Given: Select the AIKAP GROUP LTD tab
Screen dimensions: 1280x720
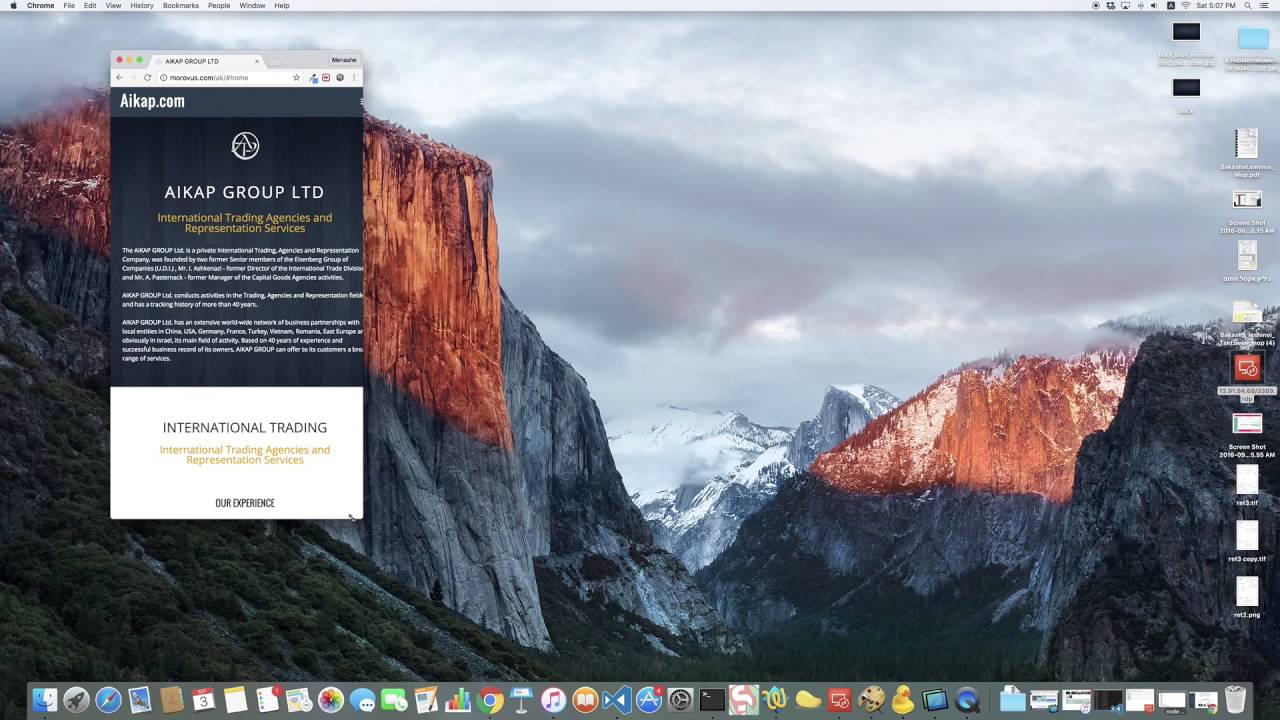Looking at the screenshot, I should pos(207,61).
